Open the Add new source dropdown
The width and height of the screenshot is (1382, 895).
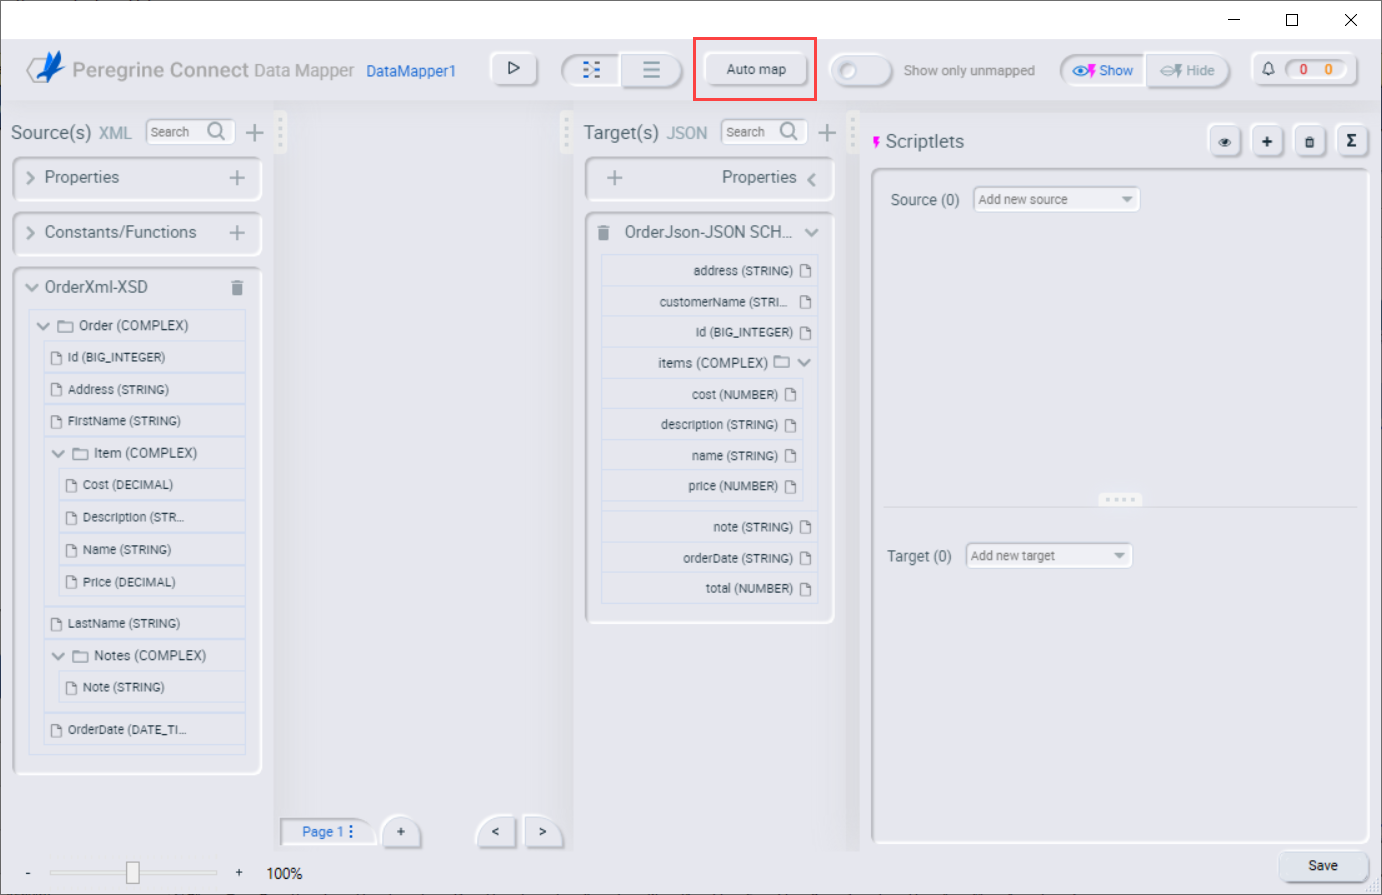pyautogui.click(x=1056, y=200)
